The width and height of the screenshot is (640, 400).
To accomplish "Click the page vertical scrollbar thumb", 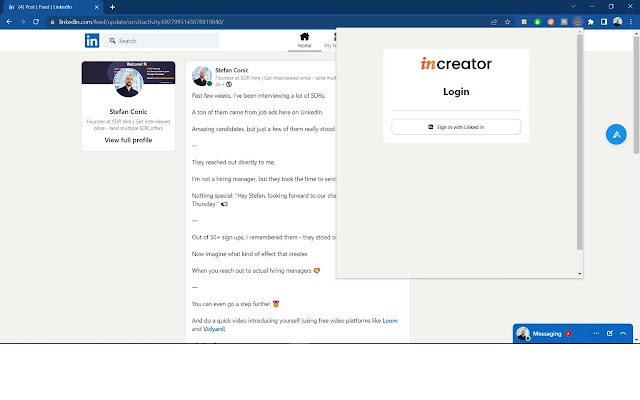I will 636,95.
